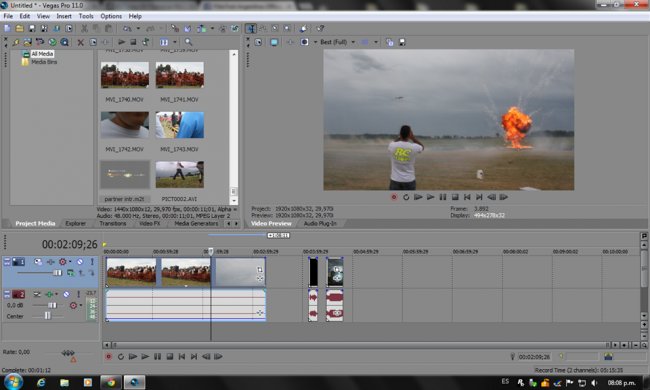Open Internet Explorer from the Windows taskbar
650x390 pixels.
tap(41, 383)
